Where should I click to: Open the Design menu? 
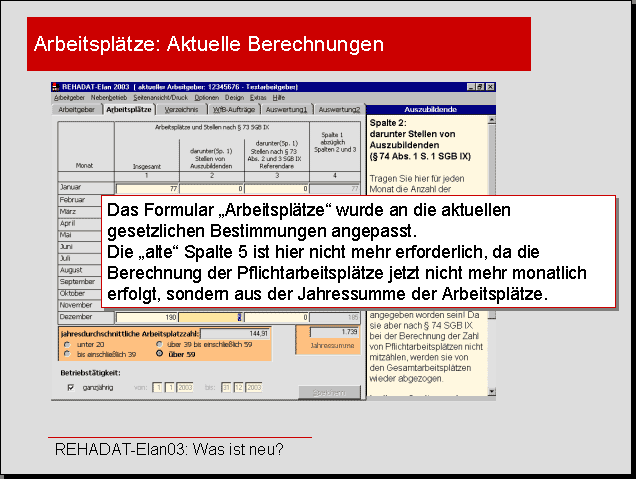coord(234,98)
